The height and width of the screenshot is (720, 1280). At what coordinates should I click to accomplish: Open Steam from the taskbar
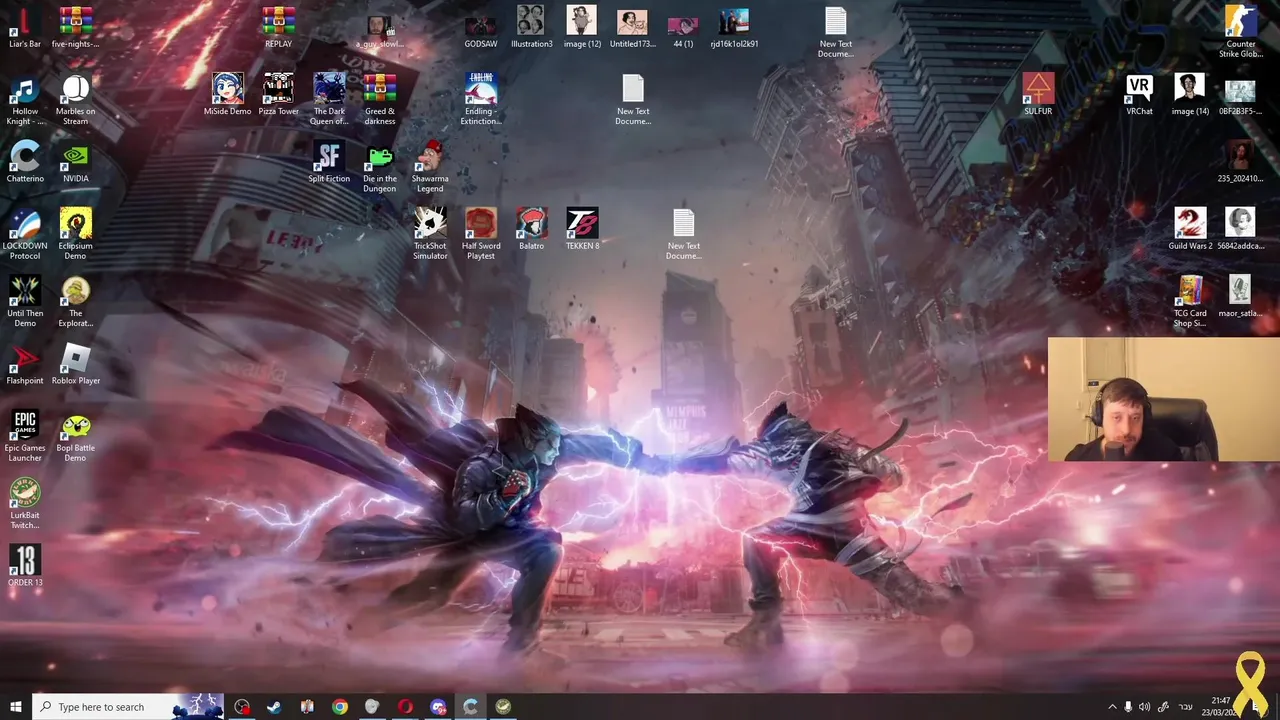pos(274,706)
